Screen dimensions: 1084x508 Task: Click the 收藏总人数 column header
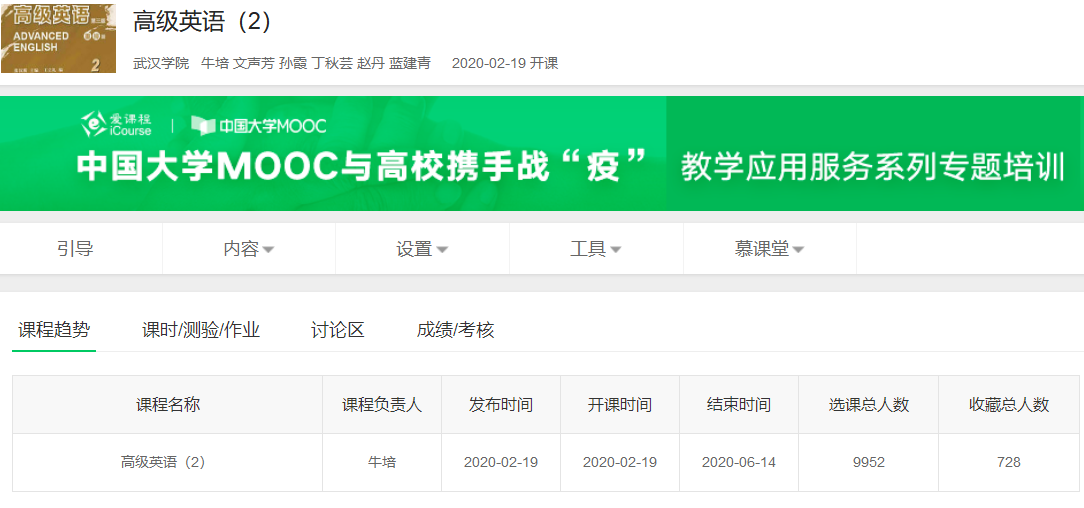coord(1009,405)
